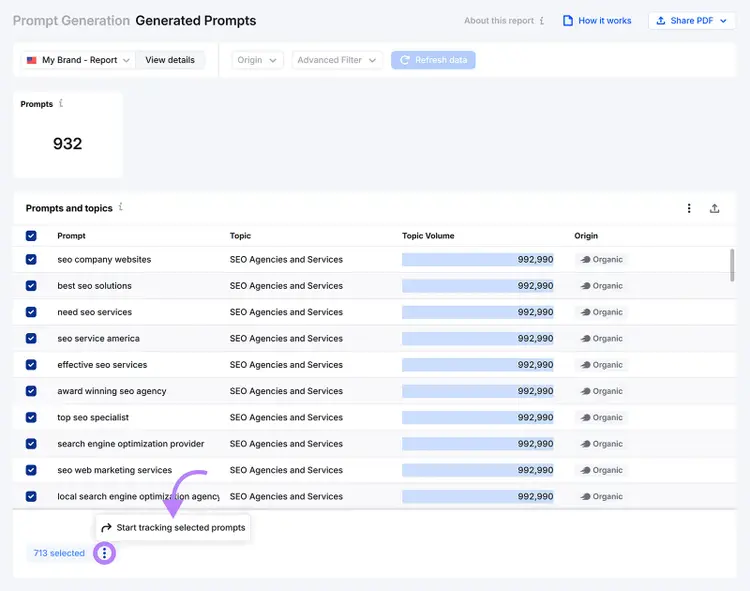Click the export upload icon in table header
This screenshot has width=750, height=591.
[x=714, y=208]
